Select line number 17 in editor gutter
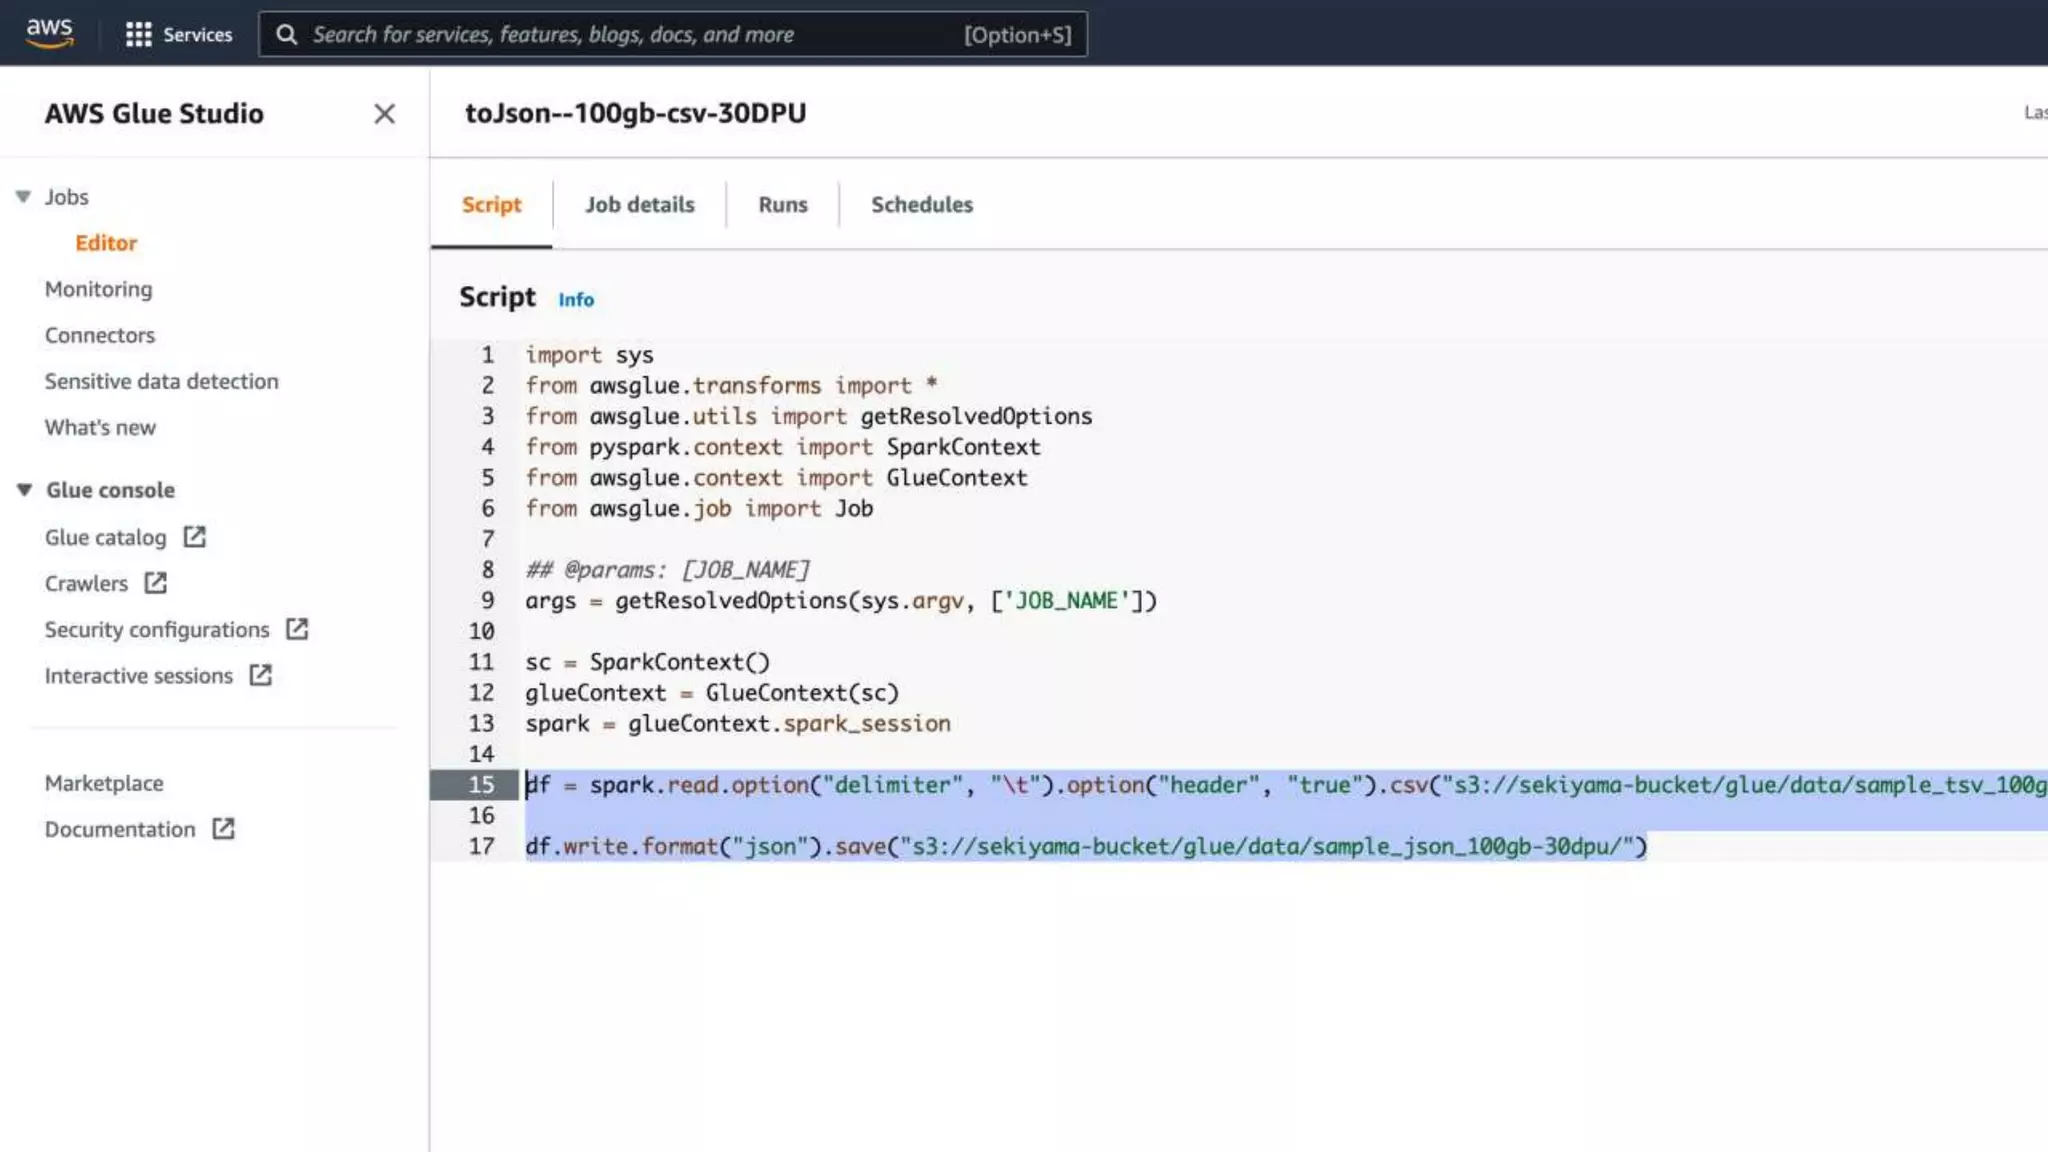The height and width of the screenshot is (1152, 2048). click(x=481, y=847)
